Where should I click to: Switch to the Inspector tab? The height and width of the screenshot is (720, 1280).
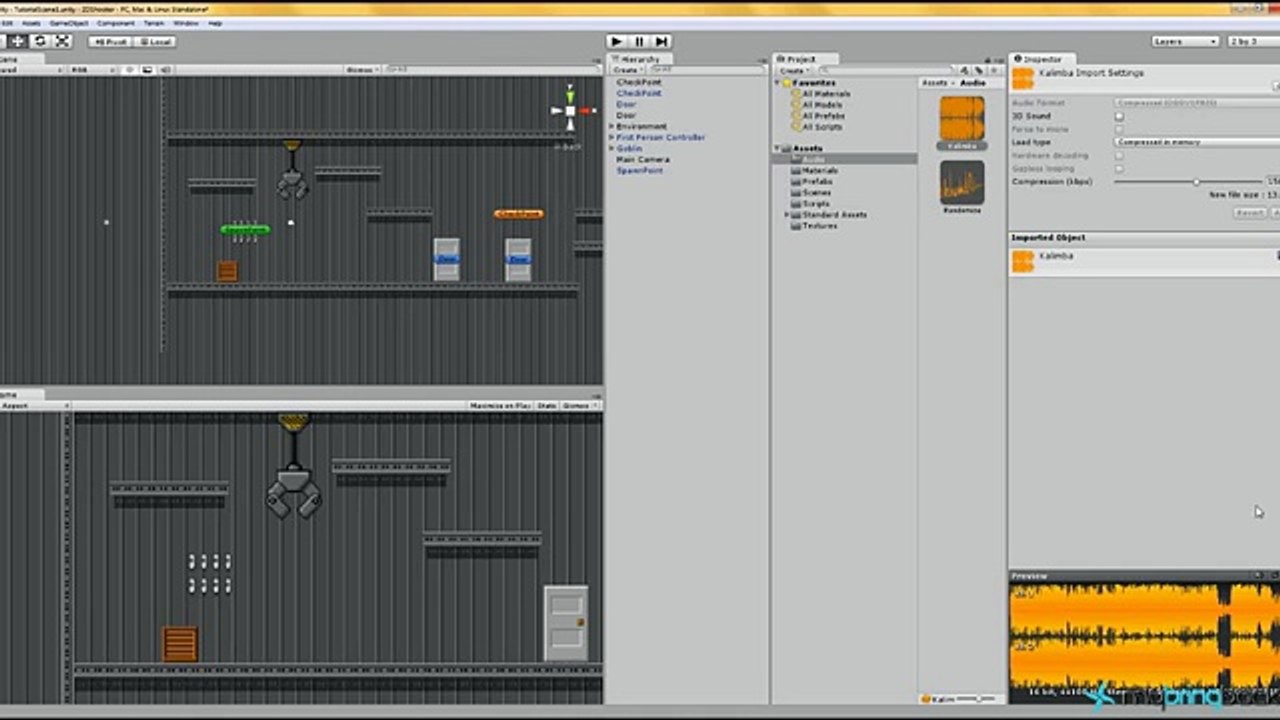point(1040,59)
